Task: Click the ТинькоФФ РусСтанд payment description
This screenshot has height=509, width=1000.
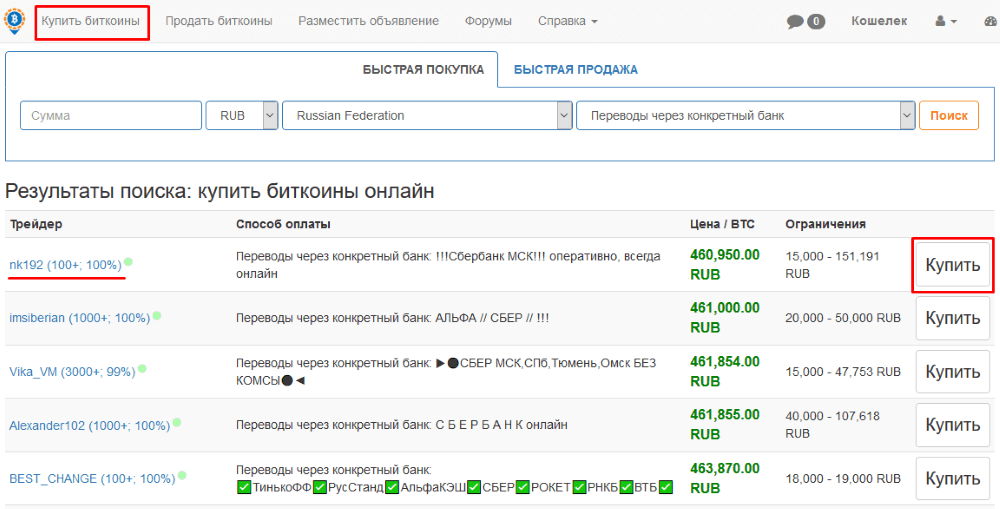Action: coord(455,479)
